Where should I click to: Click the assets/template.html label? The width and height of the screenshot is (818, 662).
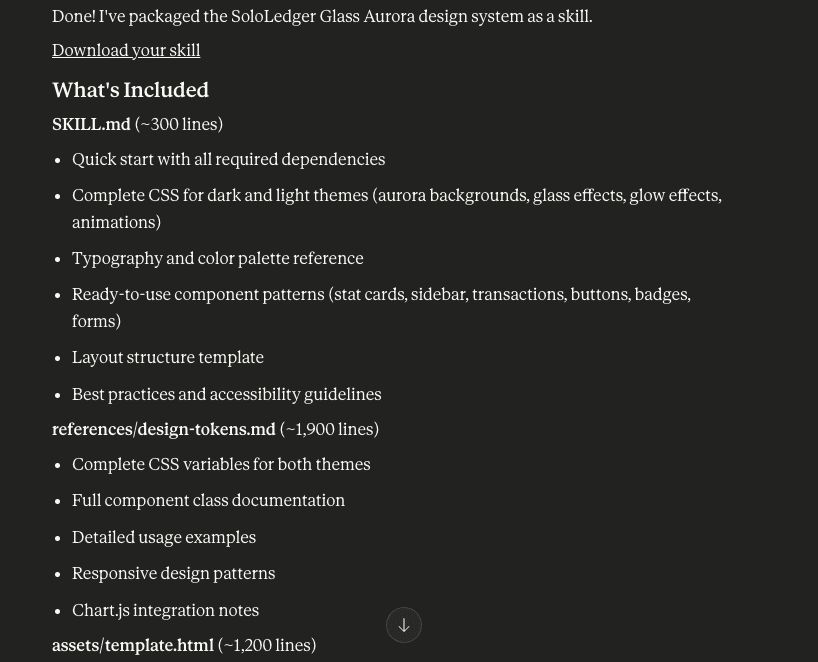tap(133, 645)
